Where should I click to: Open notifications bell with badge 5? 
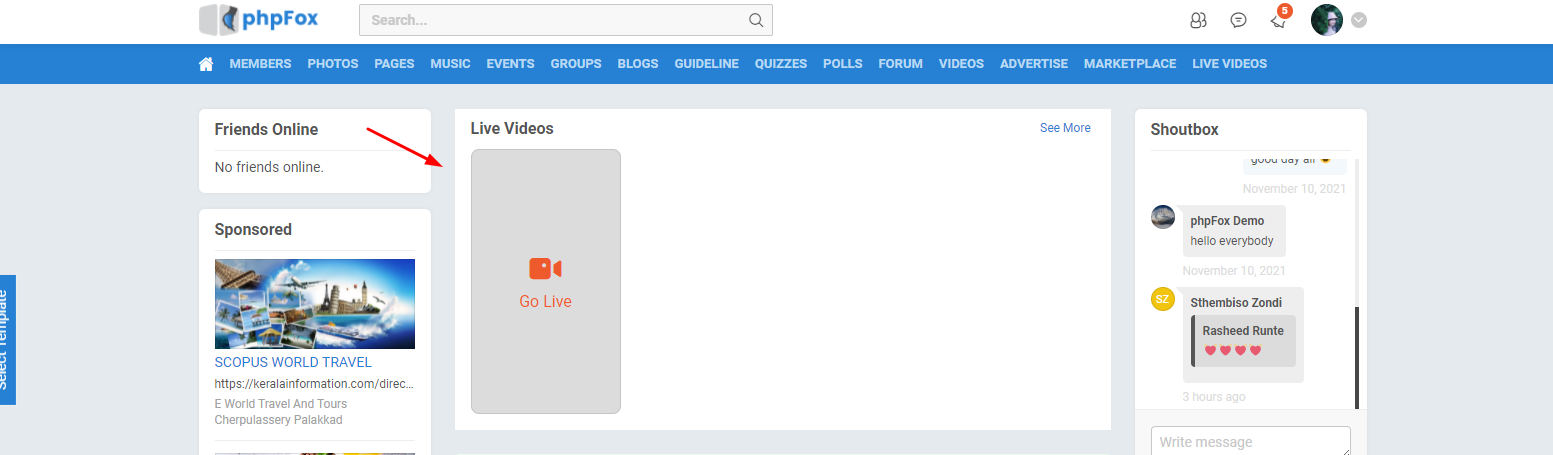1279,19
